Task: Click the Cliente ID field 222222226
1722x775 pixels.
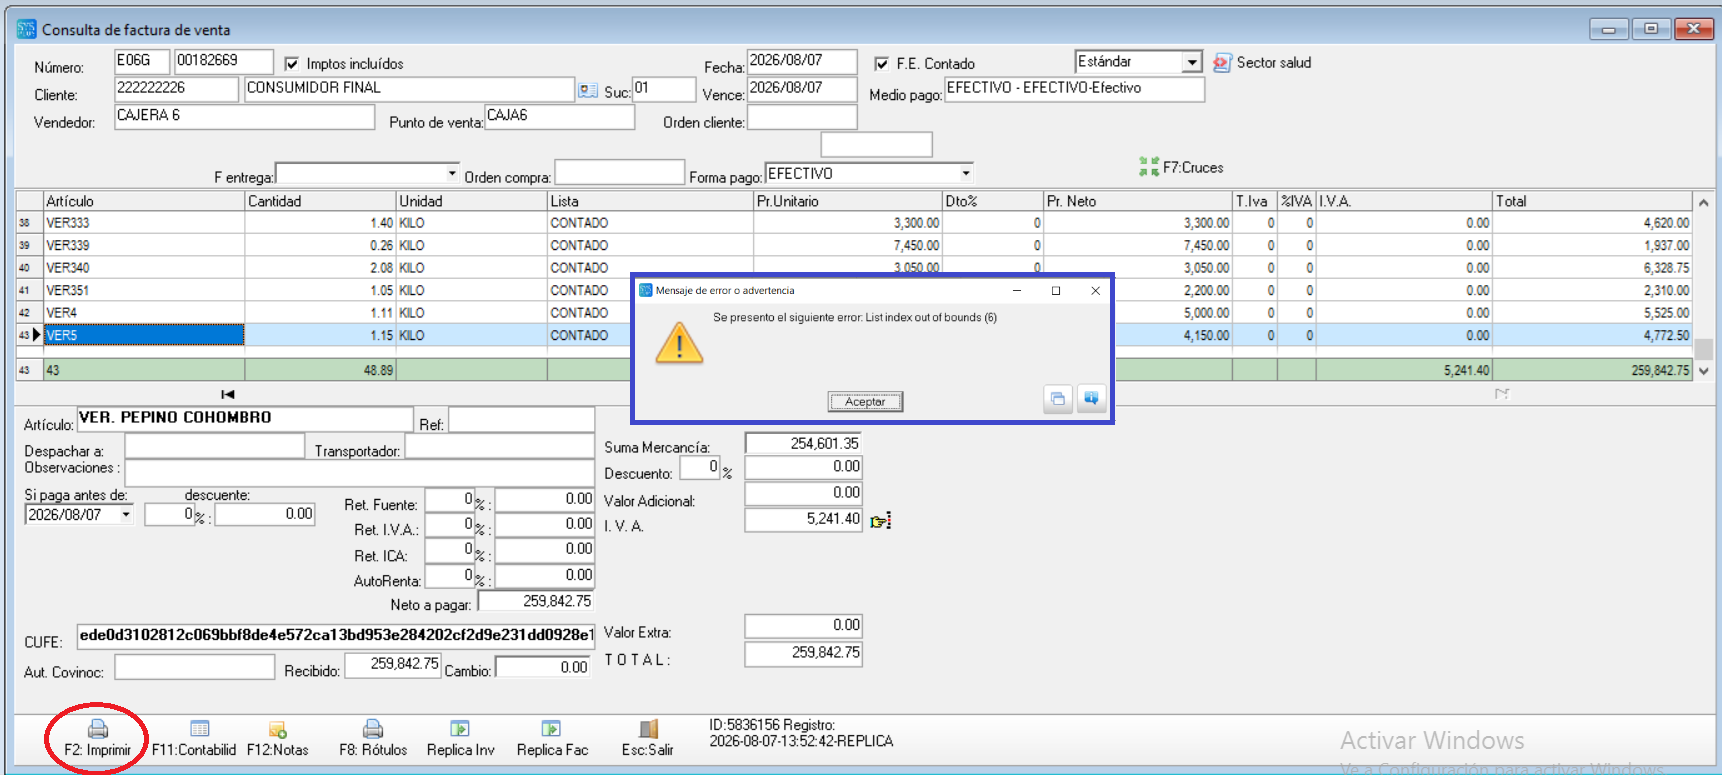Action: click(176, 89)
